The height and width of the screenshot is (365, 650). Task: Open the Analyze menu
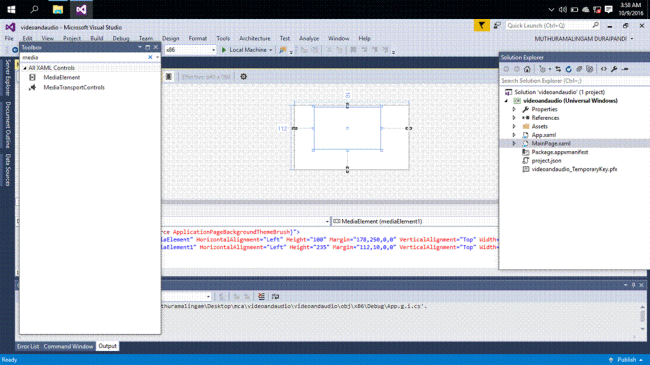(x=309, y=38)
